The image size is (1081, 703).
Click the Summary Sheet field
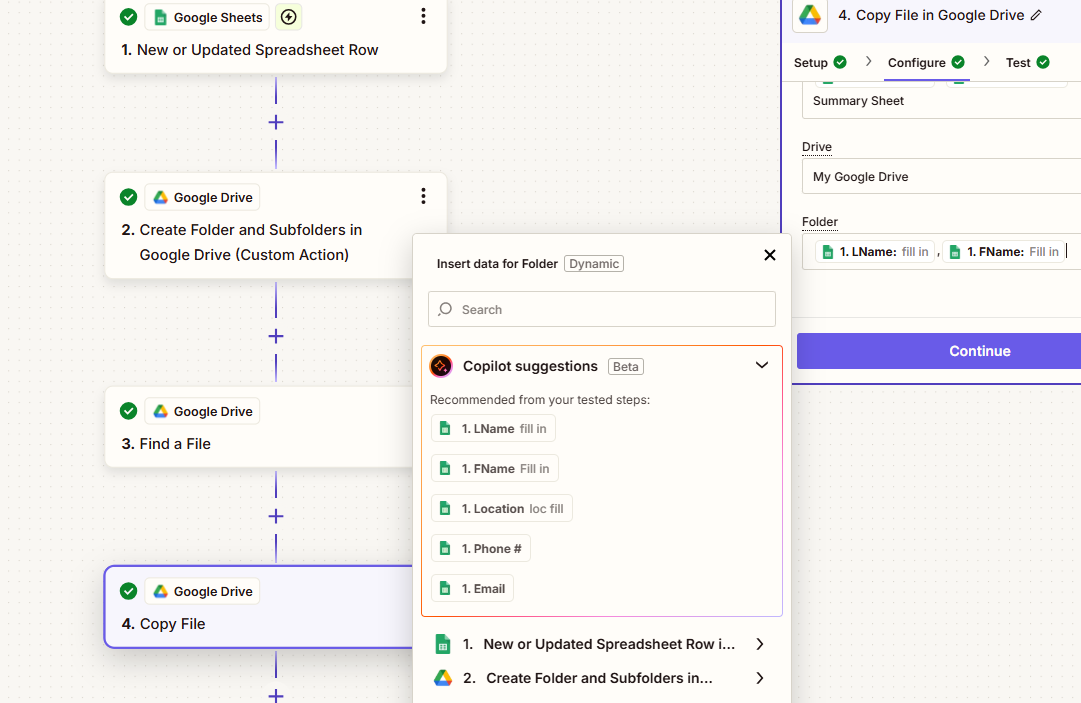tap(941, 101)
